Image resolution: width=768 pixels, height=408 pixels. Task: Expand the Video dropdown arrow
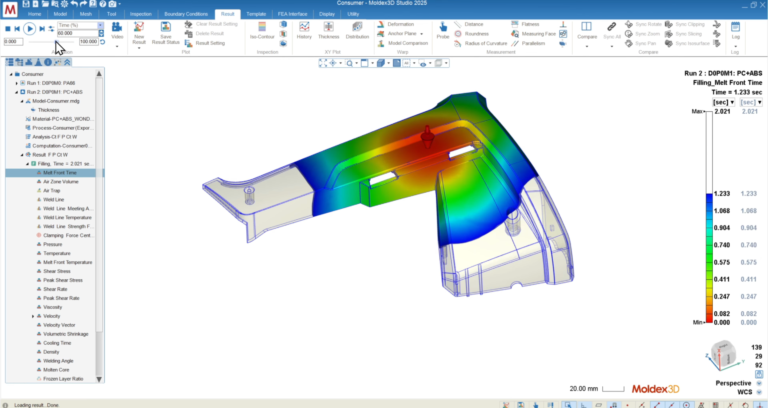[117, 47]
